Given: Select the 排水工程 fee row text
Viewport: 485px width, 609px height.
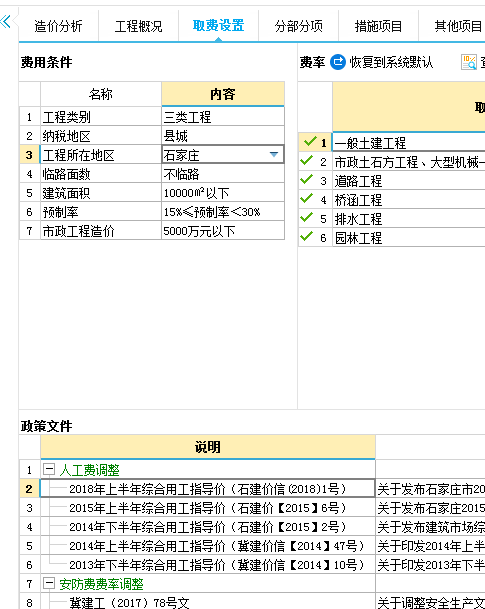Looking at the screenshot, I should tap(358, 219).
